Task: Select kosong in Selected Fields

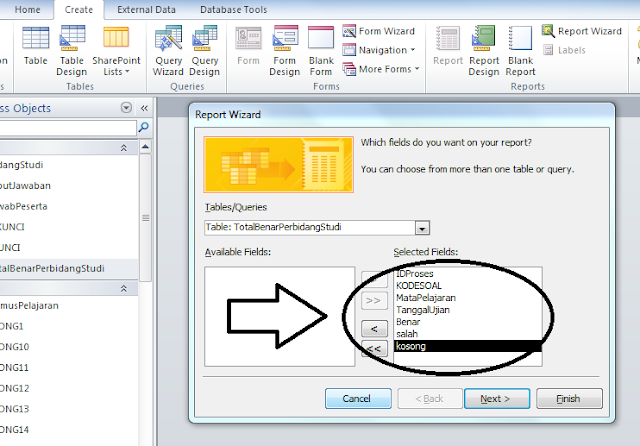Action: pyautogui.click(x=467, y=346)
